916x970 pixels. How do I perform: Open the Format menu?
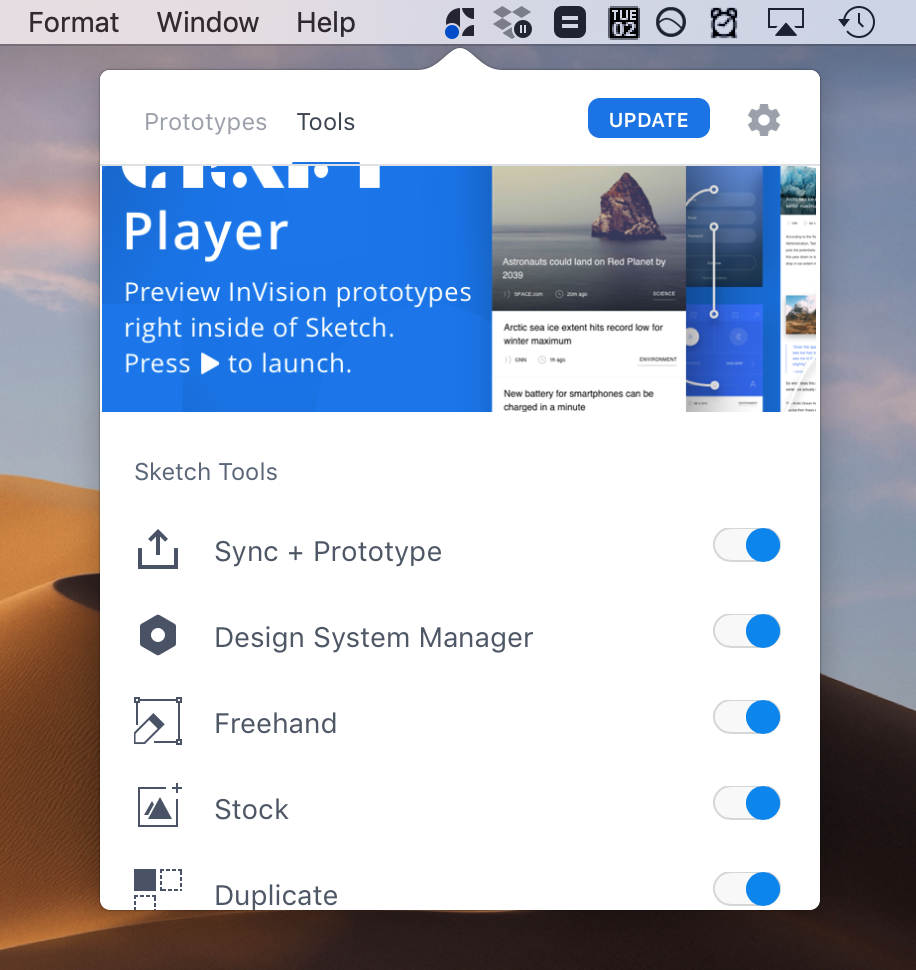[74, 22]
